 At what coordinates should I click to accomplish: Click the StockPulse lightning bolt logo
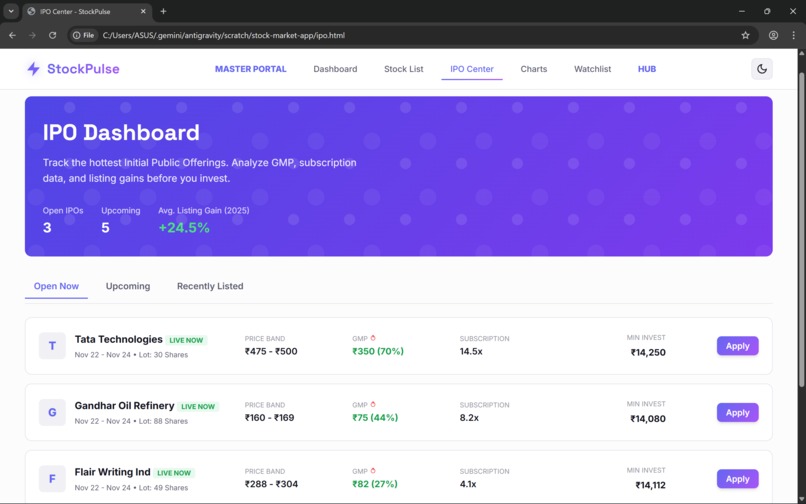tap(33, 69)
